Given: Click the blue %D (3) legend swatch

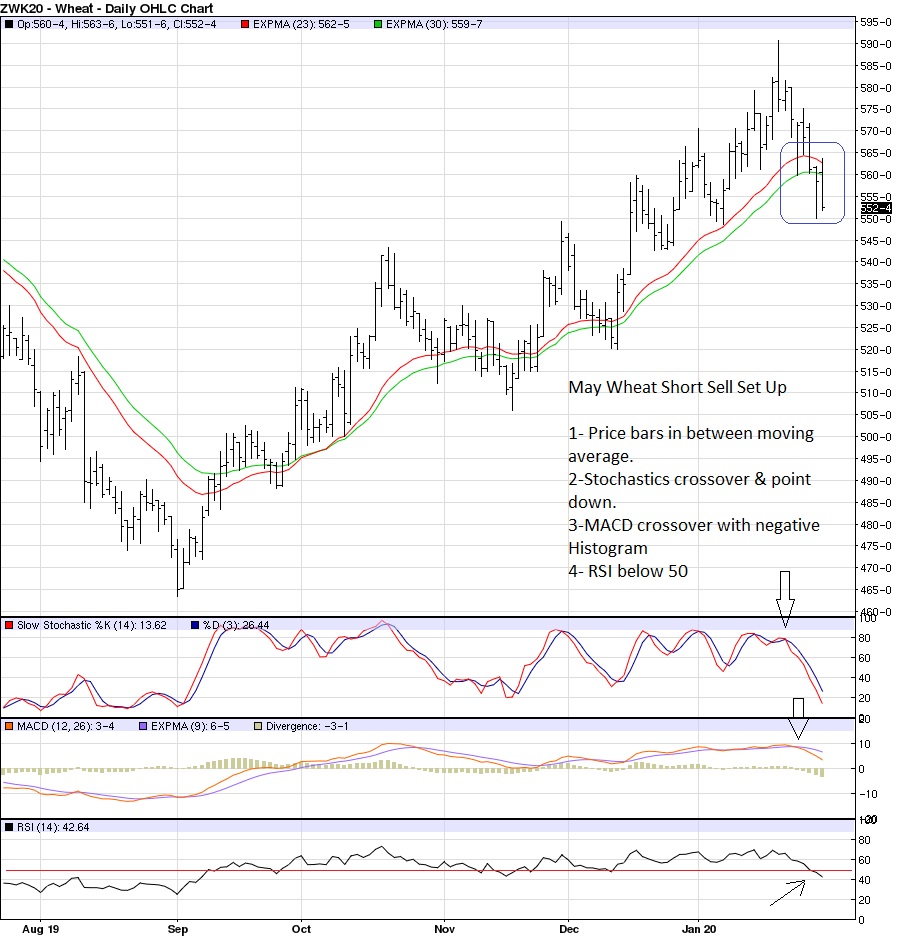Looking at the screenshot, I should 195,625.
